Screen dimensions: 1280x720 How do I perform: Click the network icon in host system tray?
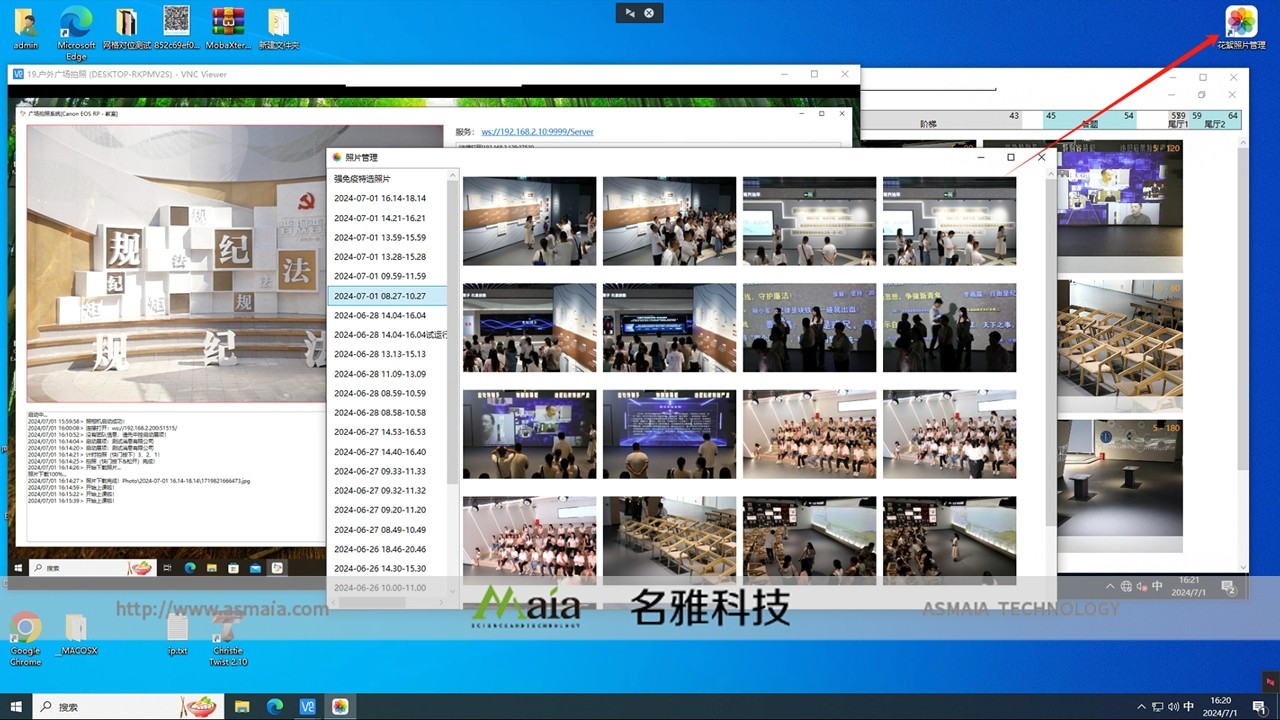(x=1157, y=707)
